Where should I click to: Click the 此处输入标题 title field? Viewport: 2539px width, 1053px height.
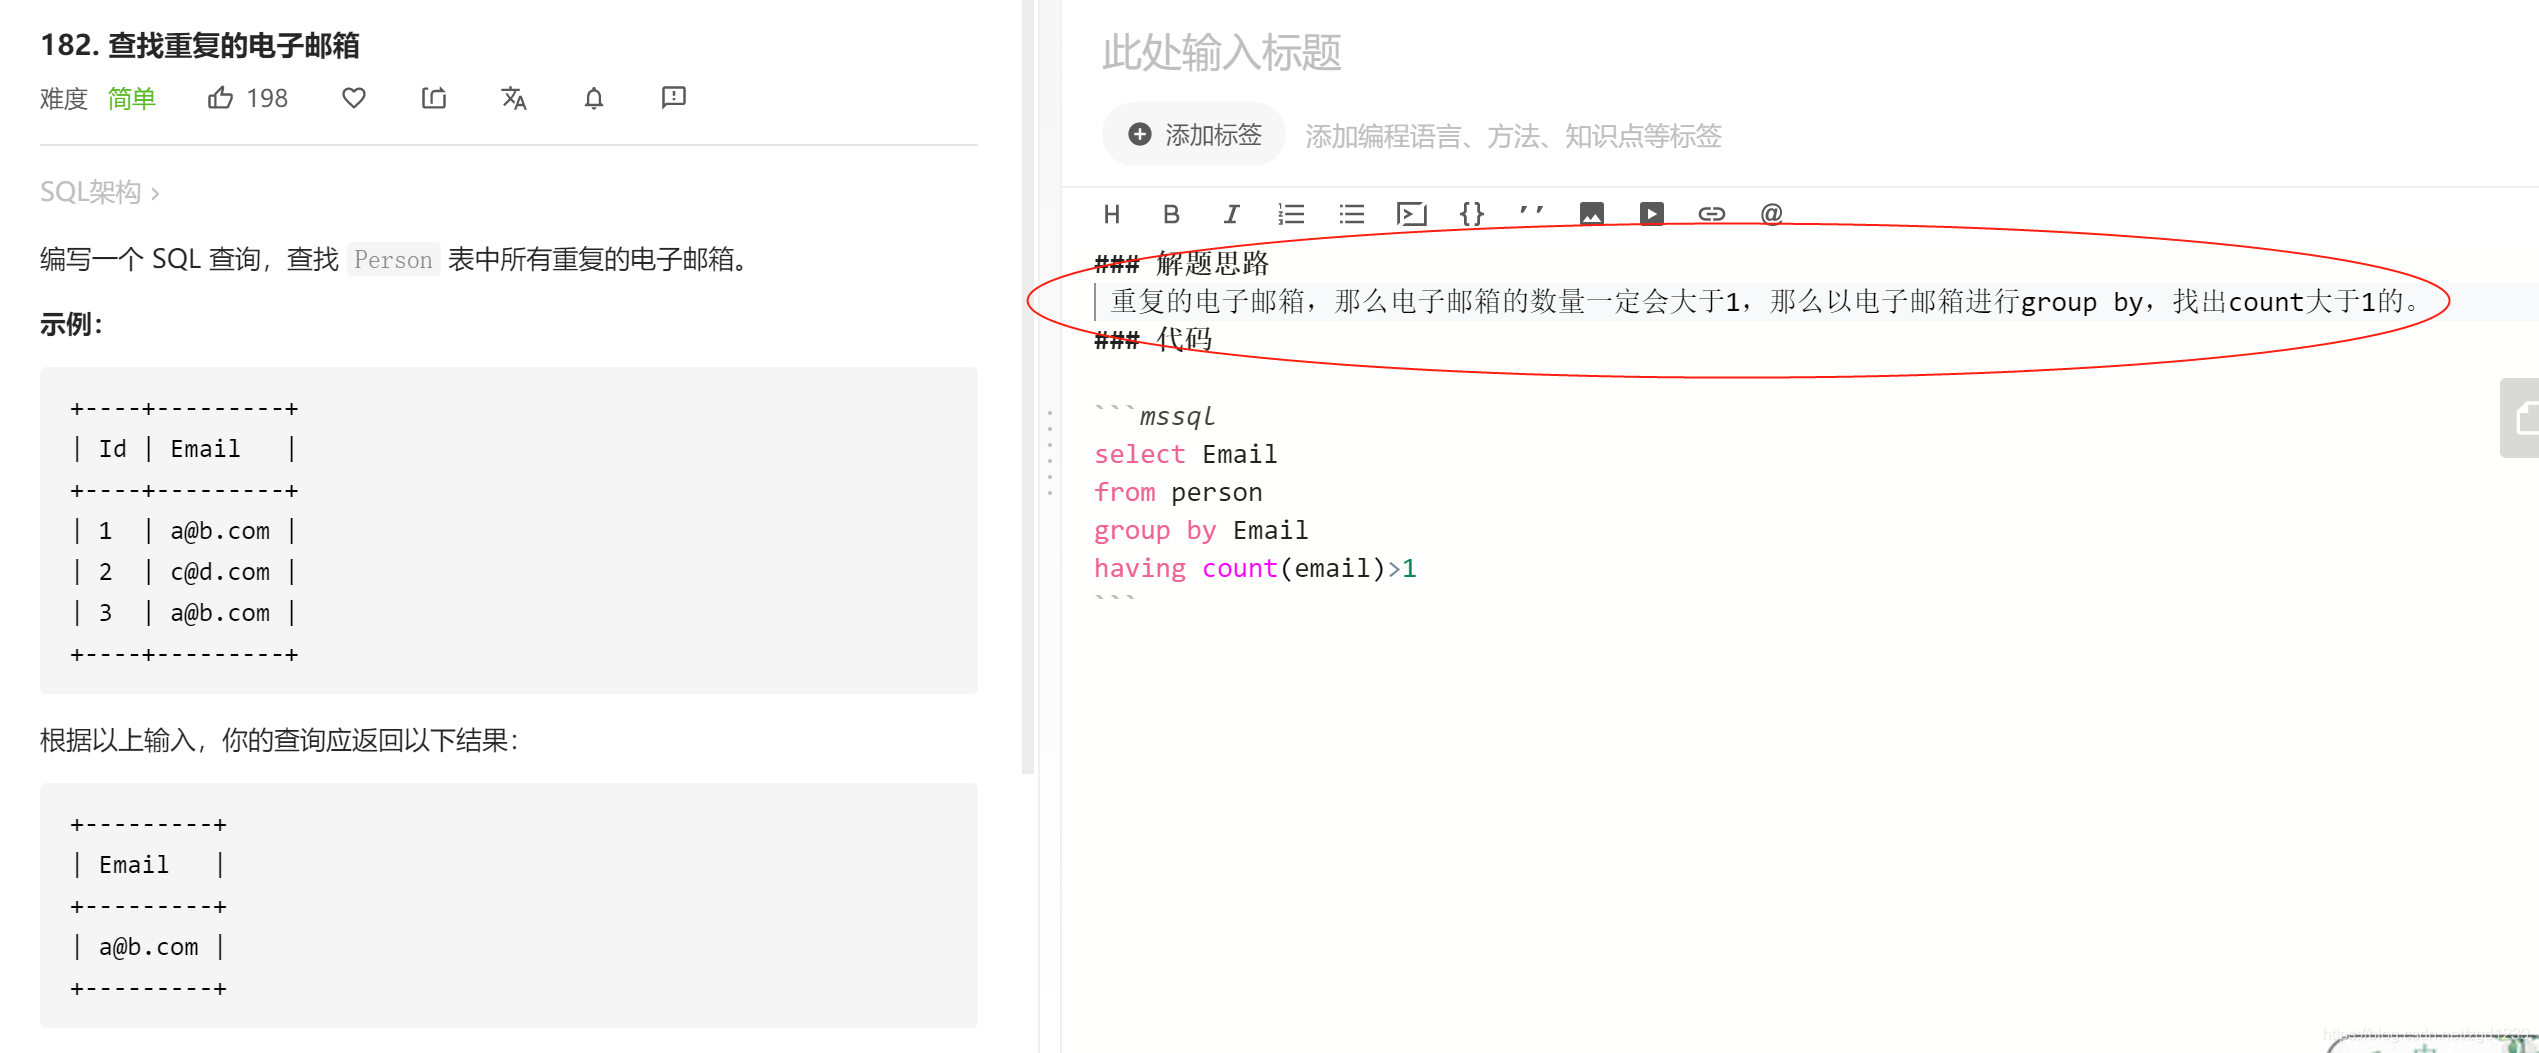(1221, 55)
